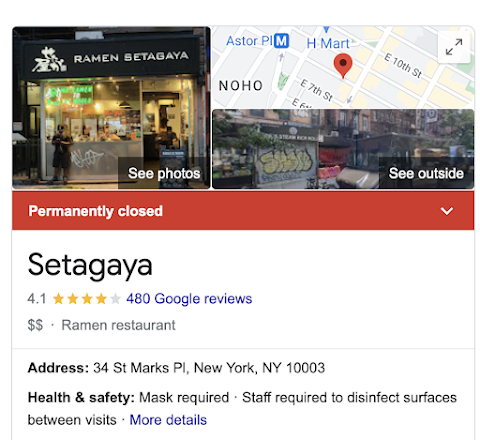
Task: Click the red location pin on map
Action: tap(343, 66)
